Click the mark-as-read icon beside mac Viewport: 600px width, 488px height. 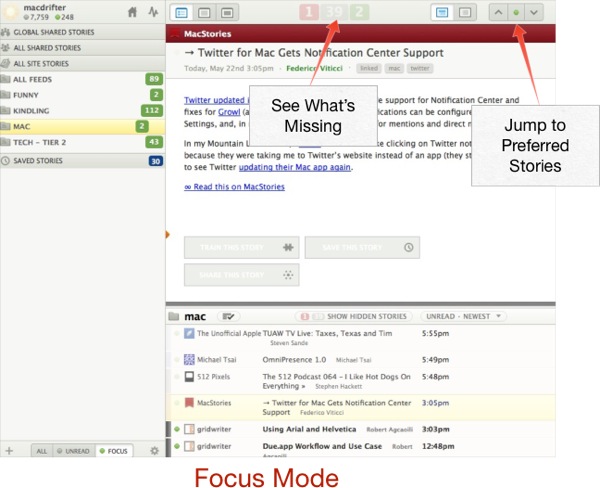click(228, 316)
